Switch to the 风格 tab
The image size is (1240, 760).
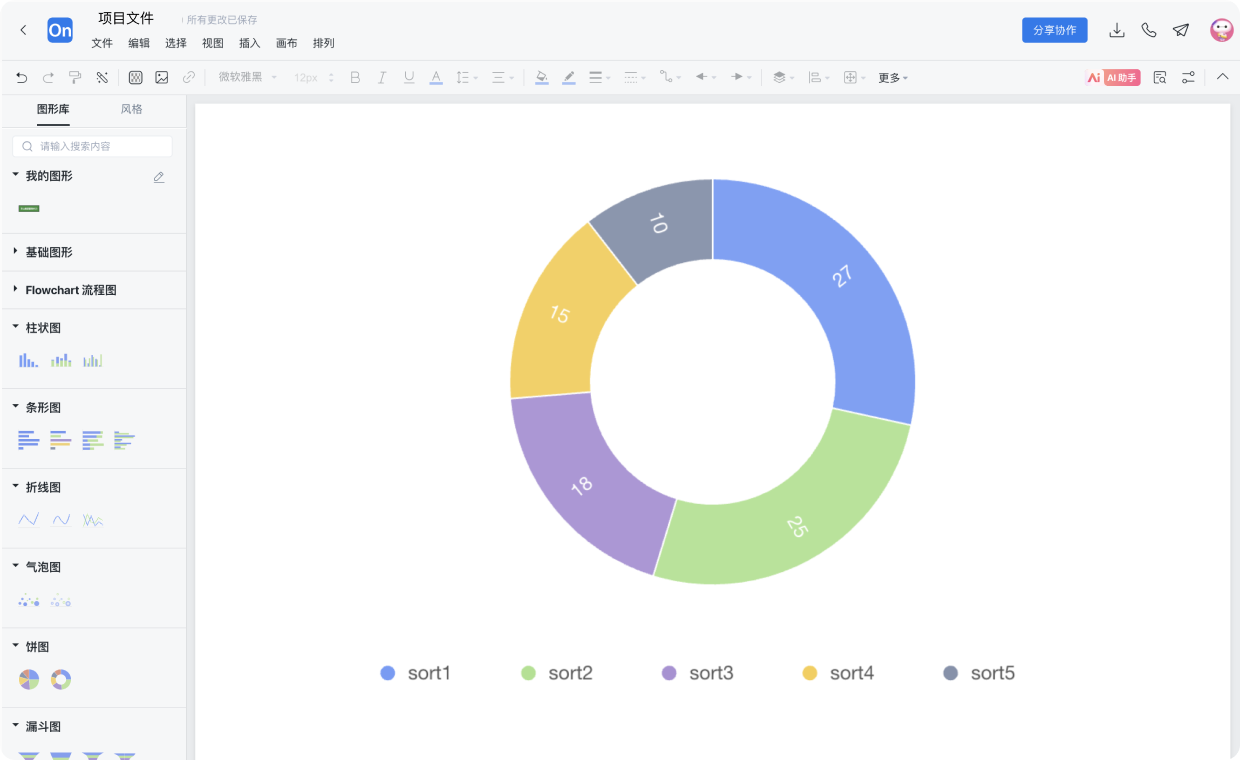[x=131, y=109]
